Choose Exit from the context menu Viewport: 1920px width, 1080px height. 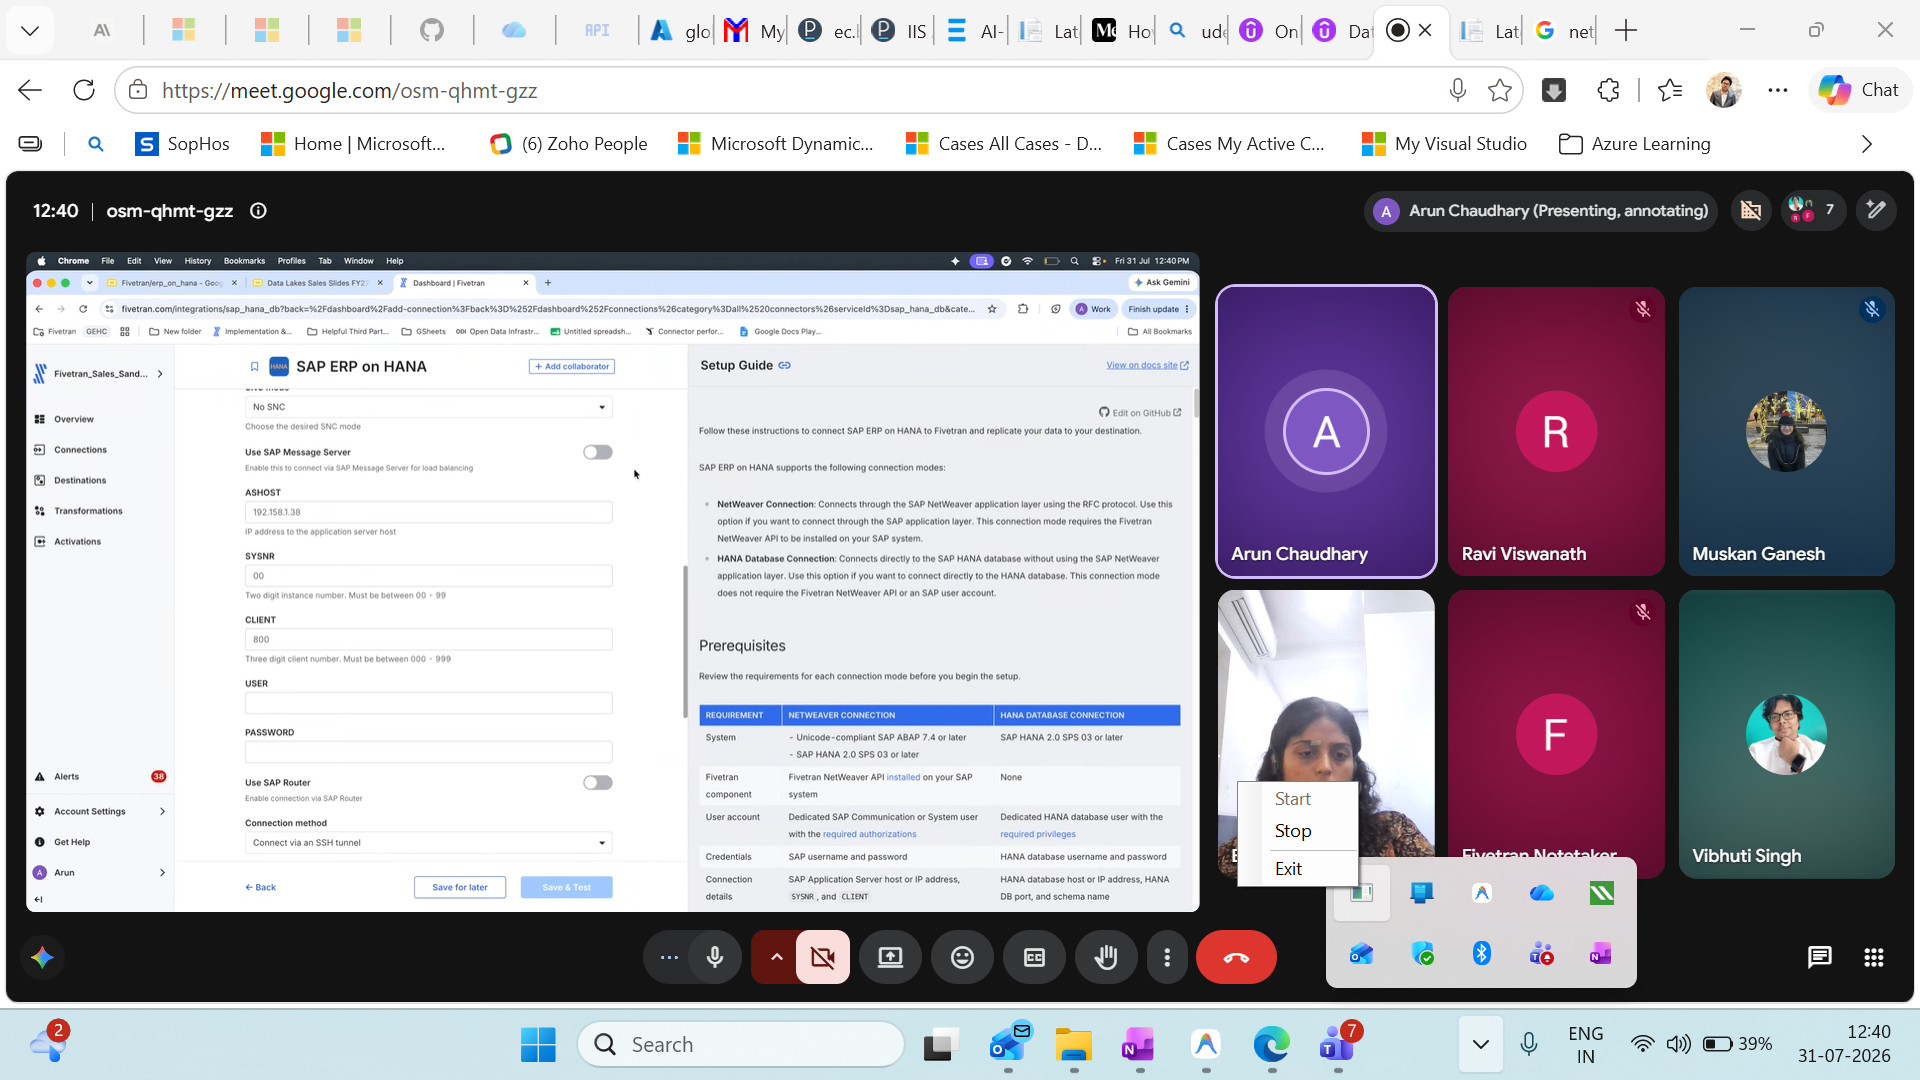coord(1288,869)
